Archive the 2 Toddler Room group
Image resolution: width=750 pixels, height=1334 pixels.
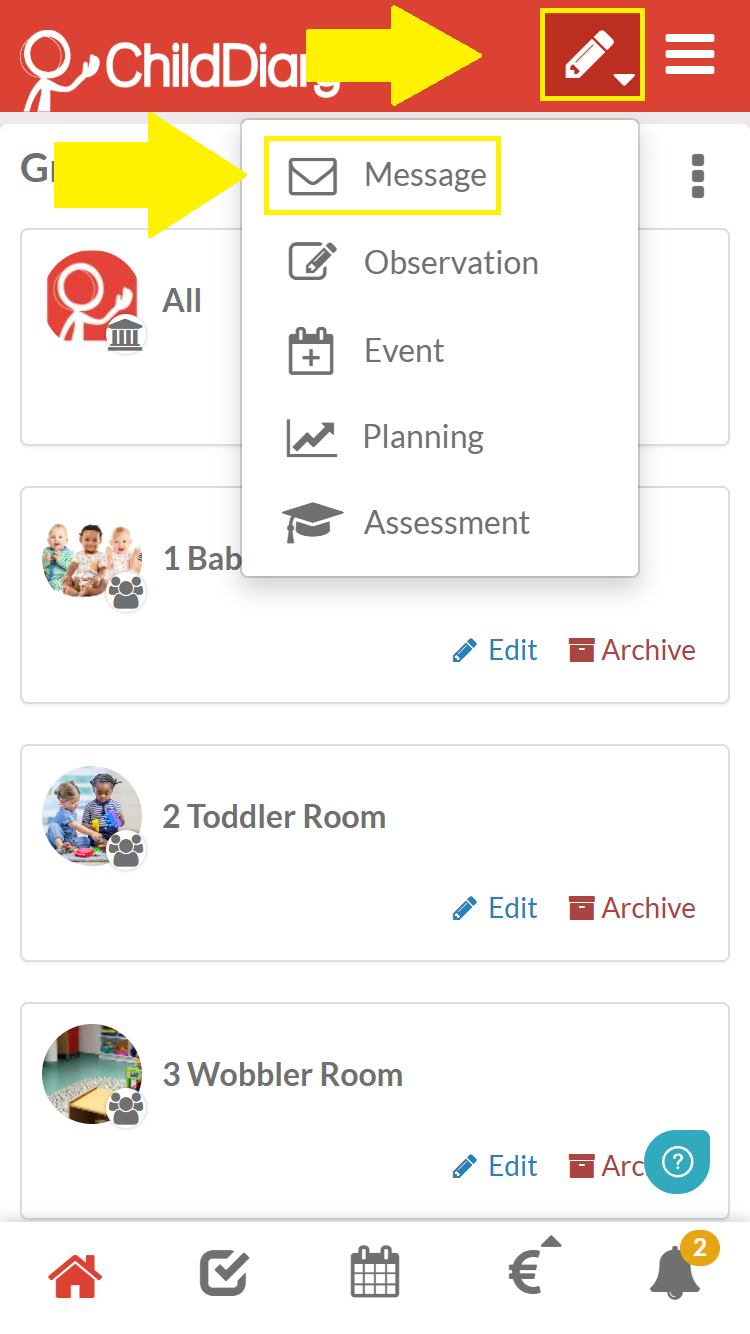(x=632, y=908)
